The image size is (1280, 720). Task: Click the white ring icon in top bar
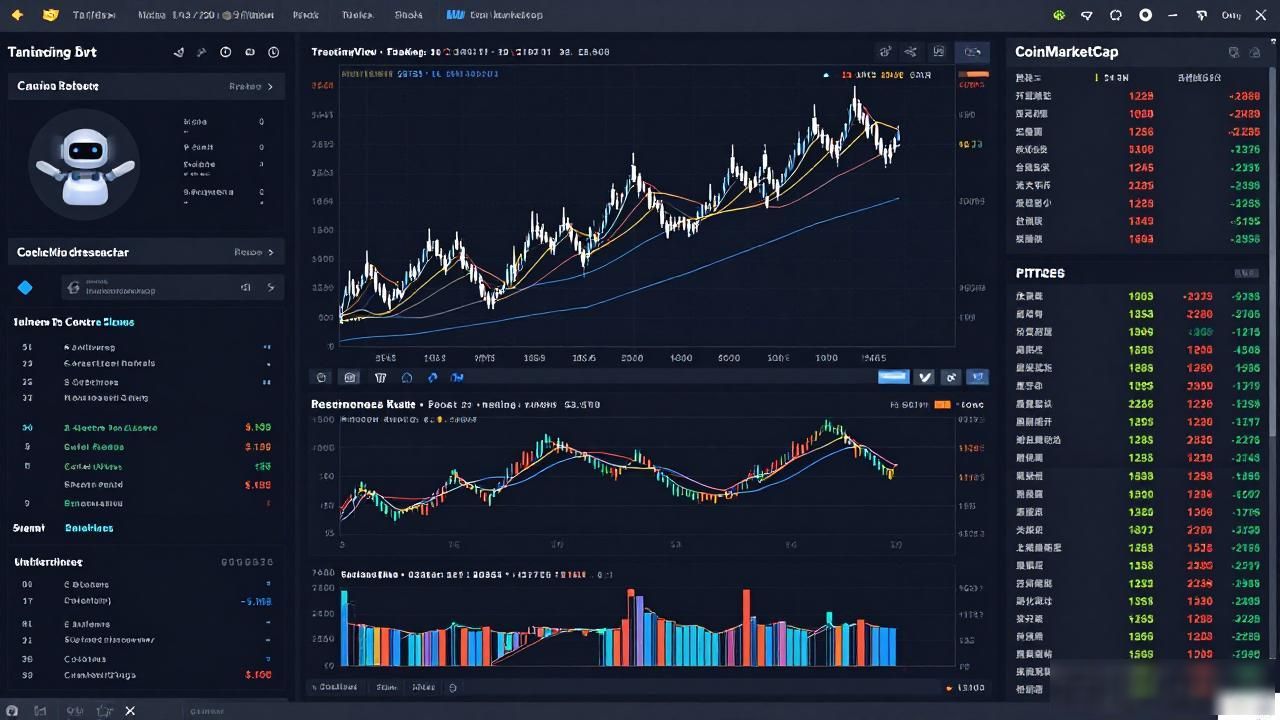(x=1146, y=15)
